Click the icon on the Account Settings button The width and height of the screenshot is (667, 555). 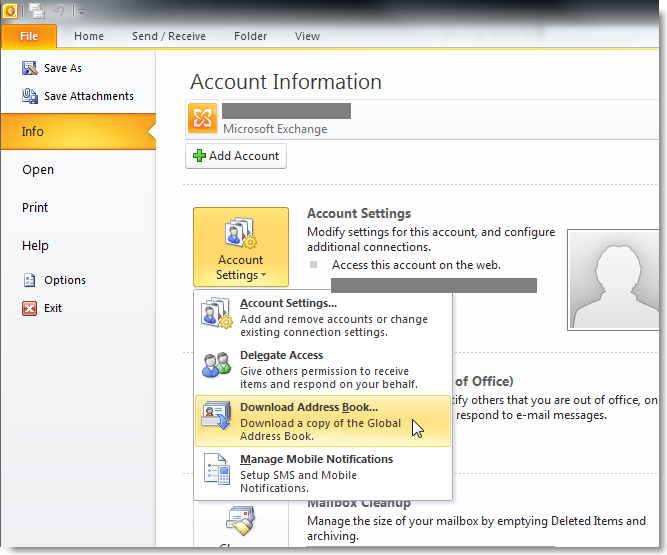[241, 232]
